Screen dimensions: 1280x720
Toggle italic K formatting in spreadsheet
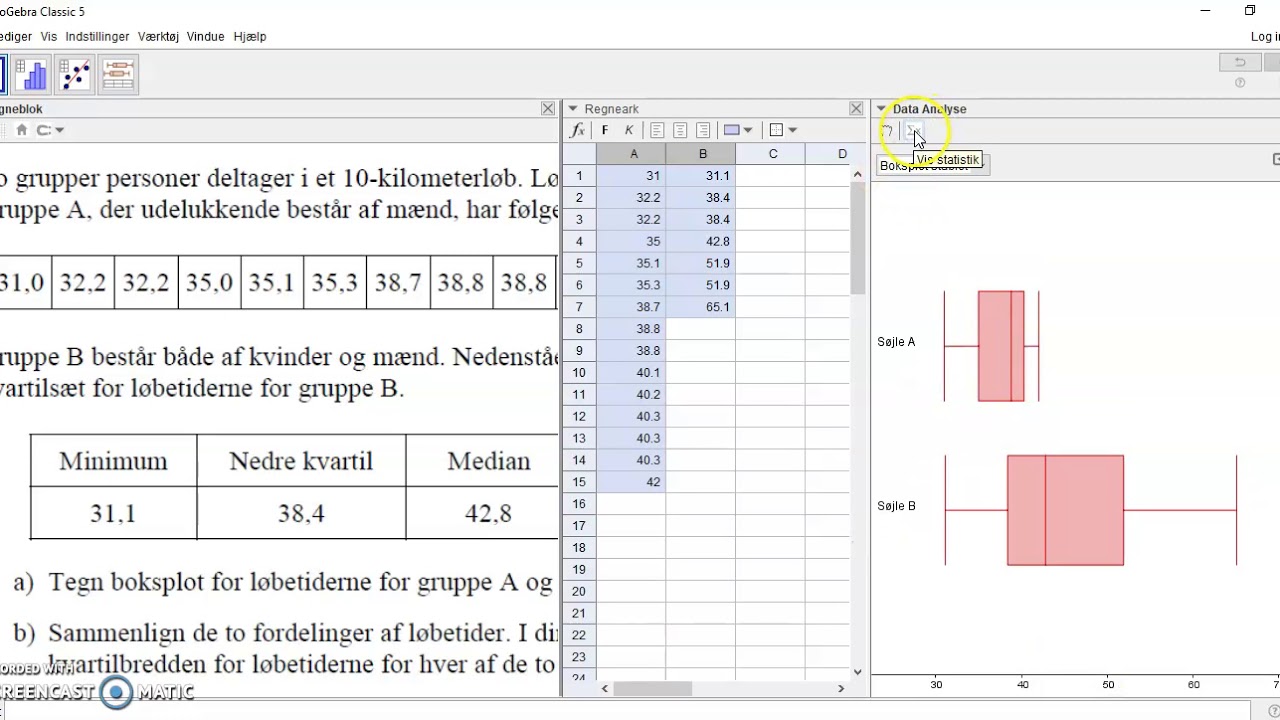(628, 130)
